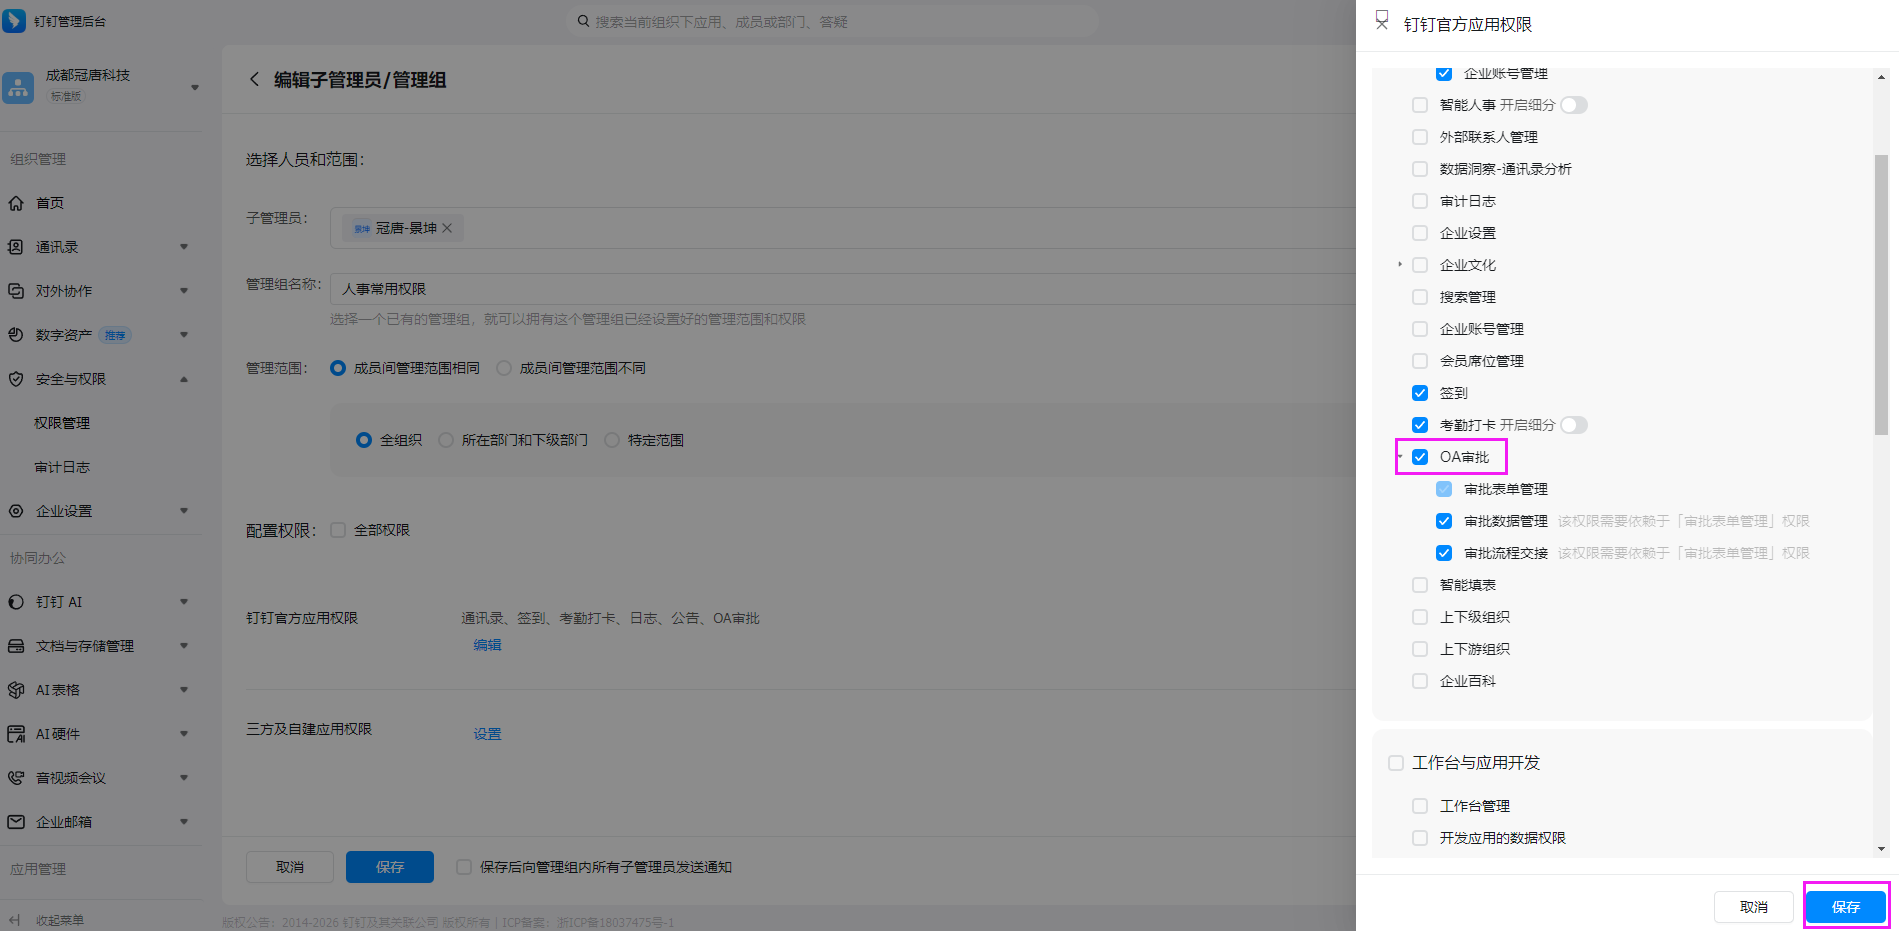Check the 全部权限 checkbox
Viewport: 1899px width, 931px height.
point(338,530)
